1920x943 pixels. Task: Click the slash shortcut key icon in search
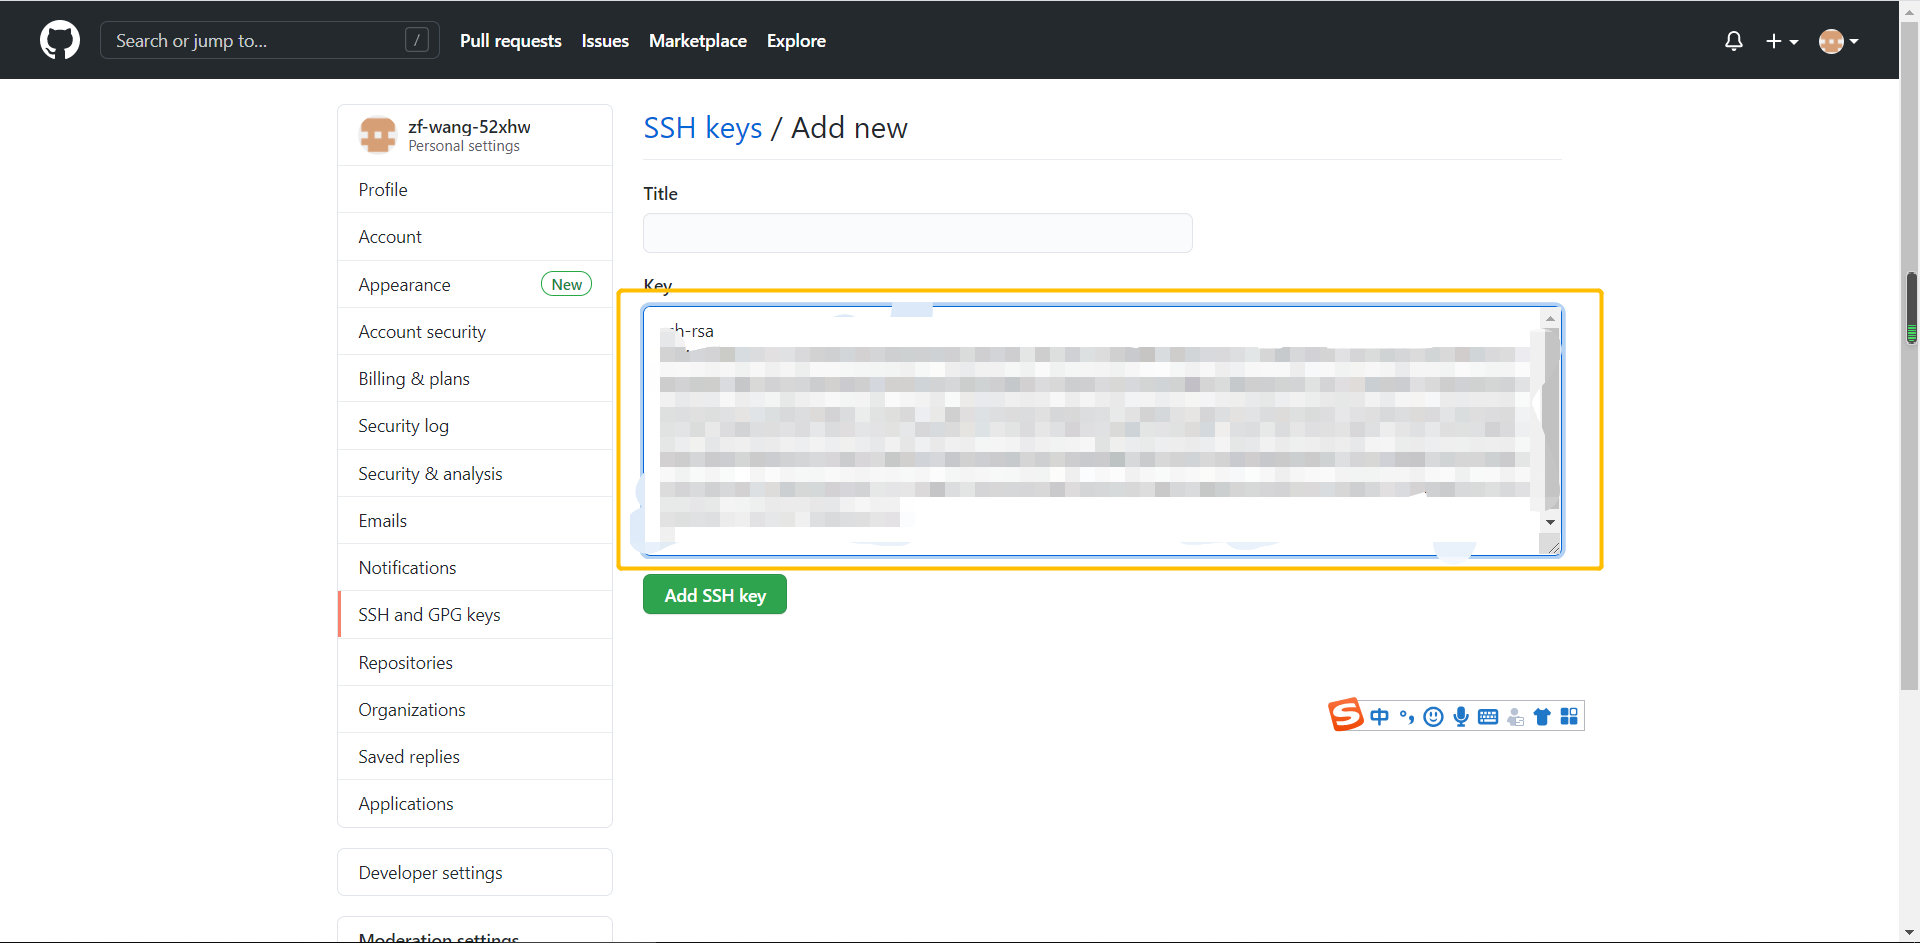pos(417,40)
